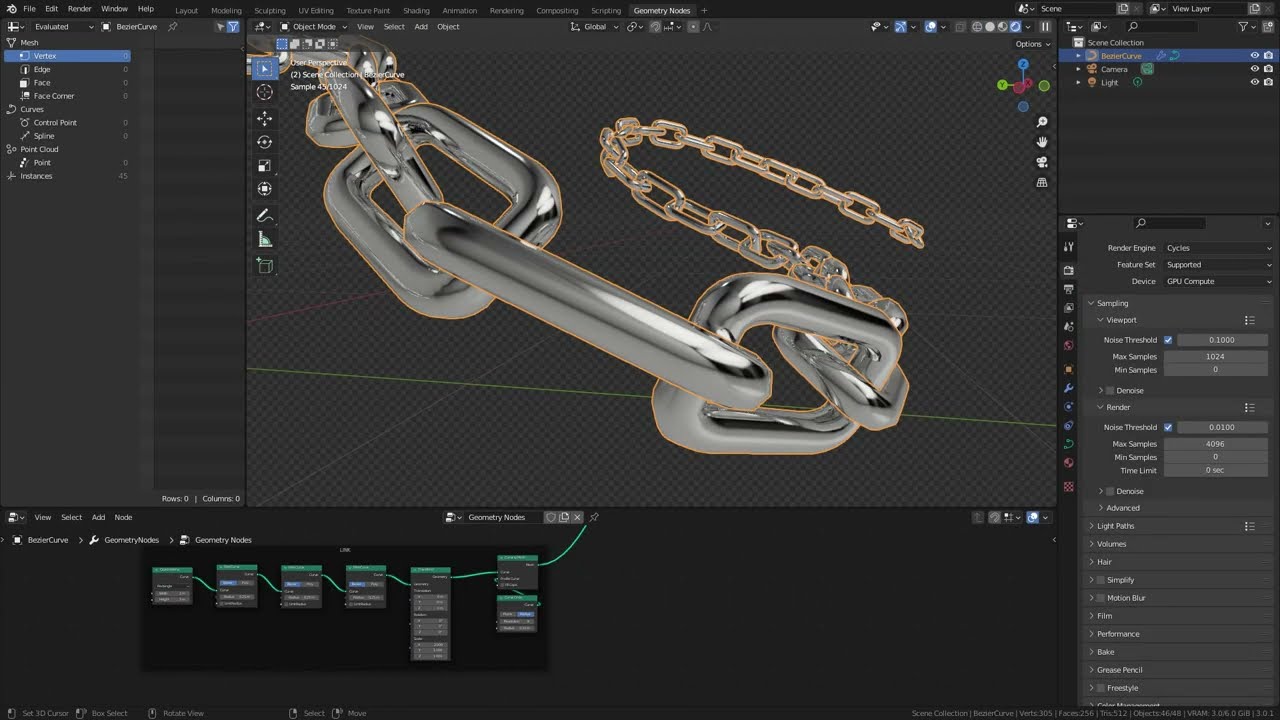Open the Render properties tab
Viewport: 1280px width, 720px height.
(1068, 270)
